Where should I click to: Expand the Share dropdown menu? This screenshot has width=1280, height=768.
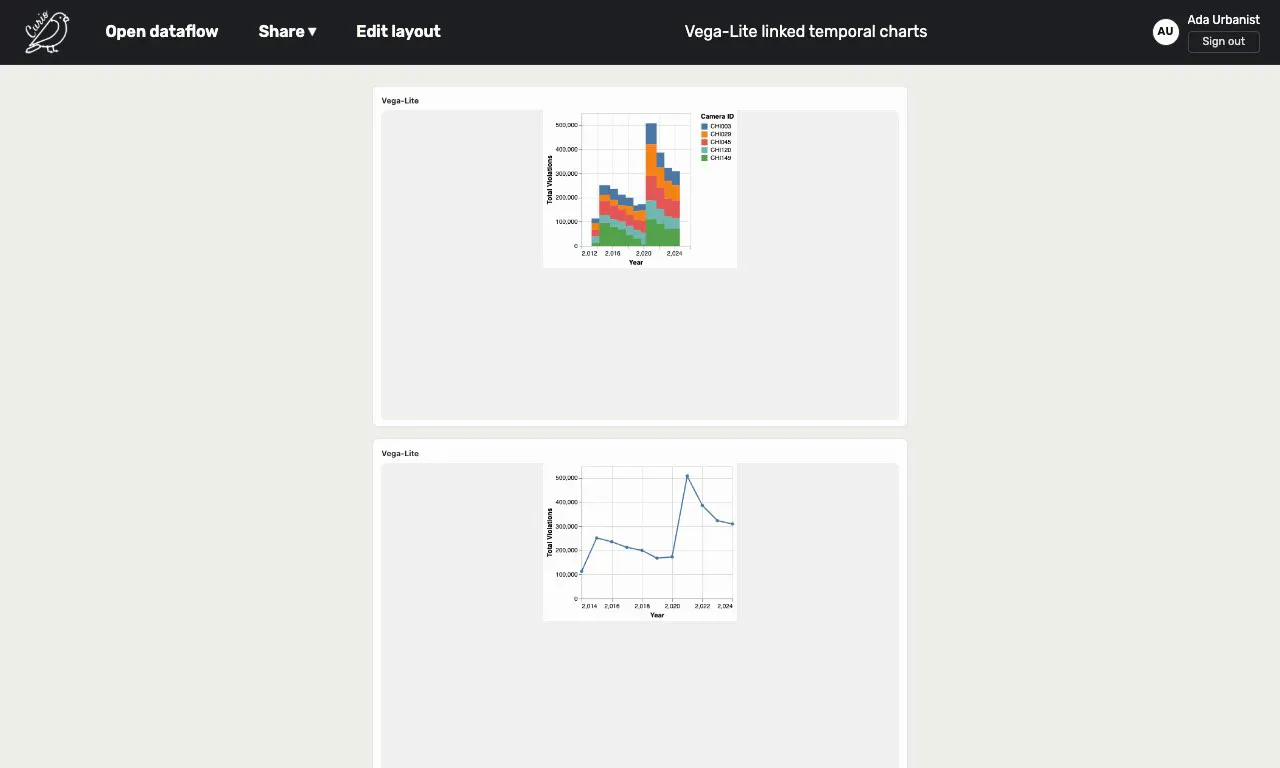tap(287, 32)
